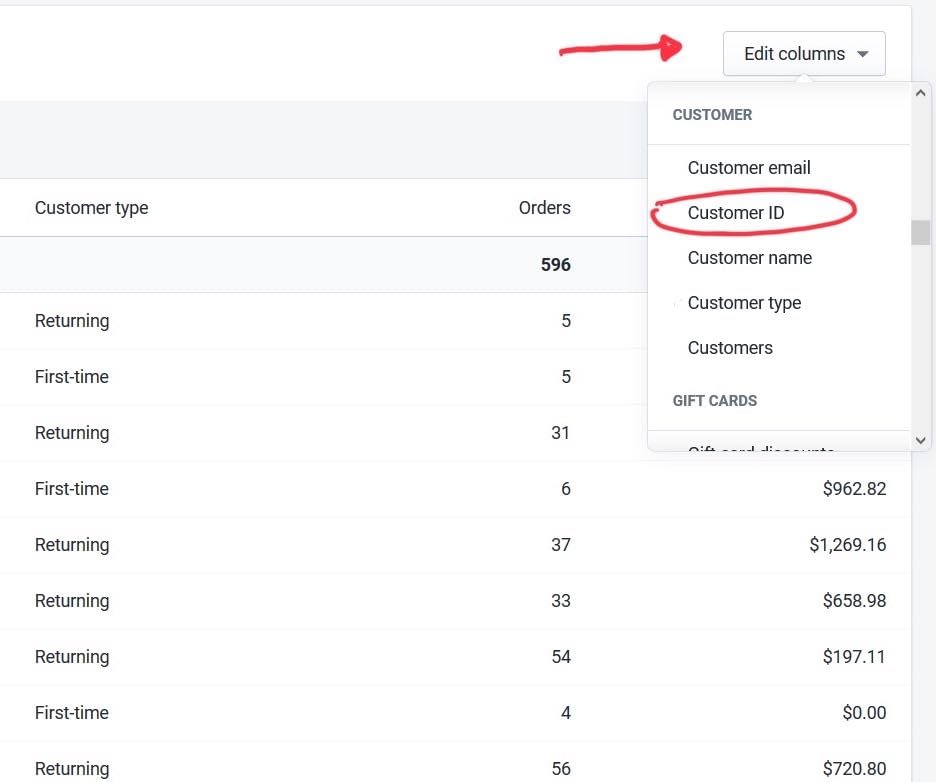Image resolution: width=936 pixels, height=782 pixels.
Task: Click the Edit columns chevron arrow
Action: point(862,53)
